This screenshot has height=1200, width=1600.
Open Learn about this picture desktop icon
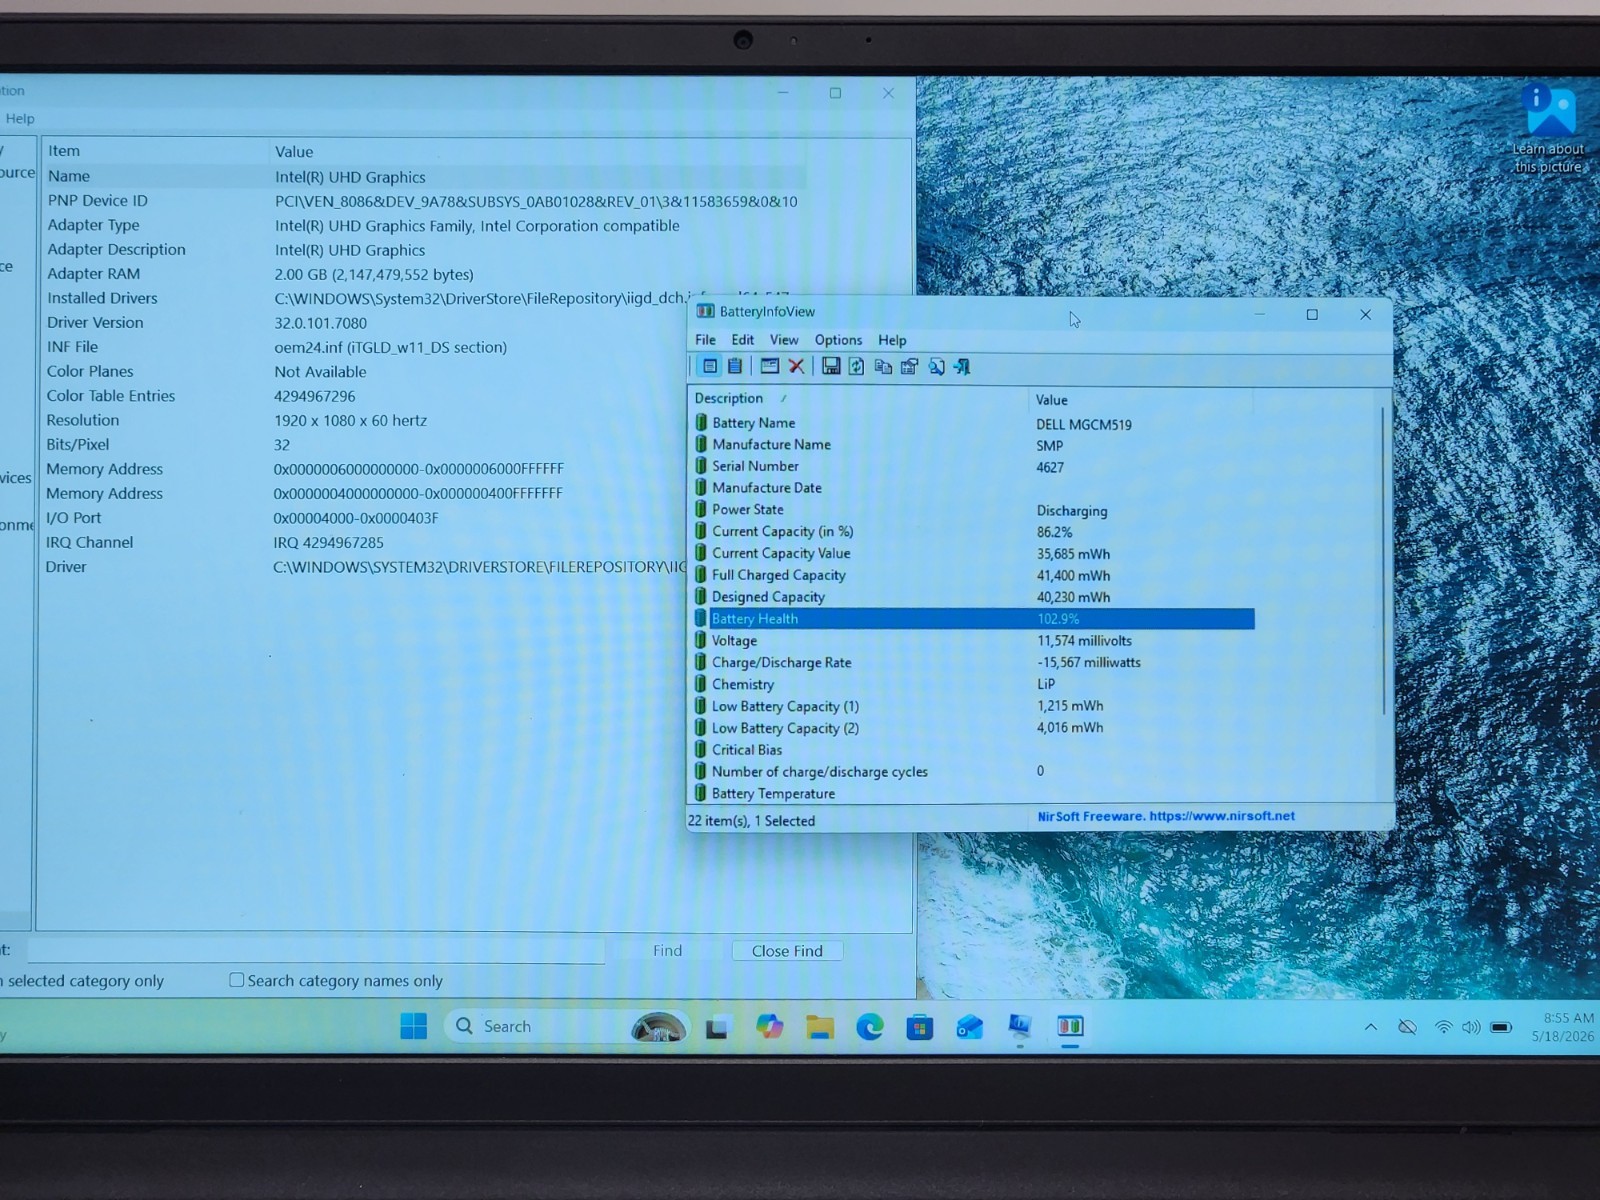pyautogui.click(x=1548, y=130)
